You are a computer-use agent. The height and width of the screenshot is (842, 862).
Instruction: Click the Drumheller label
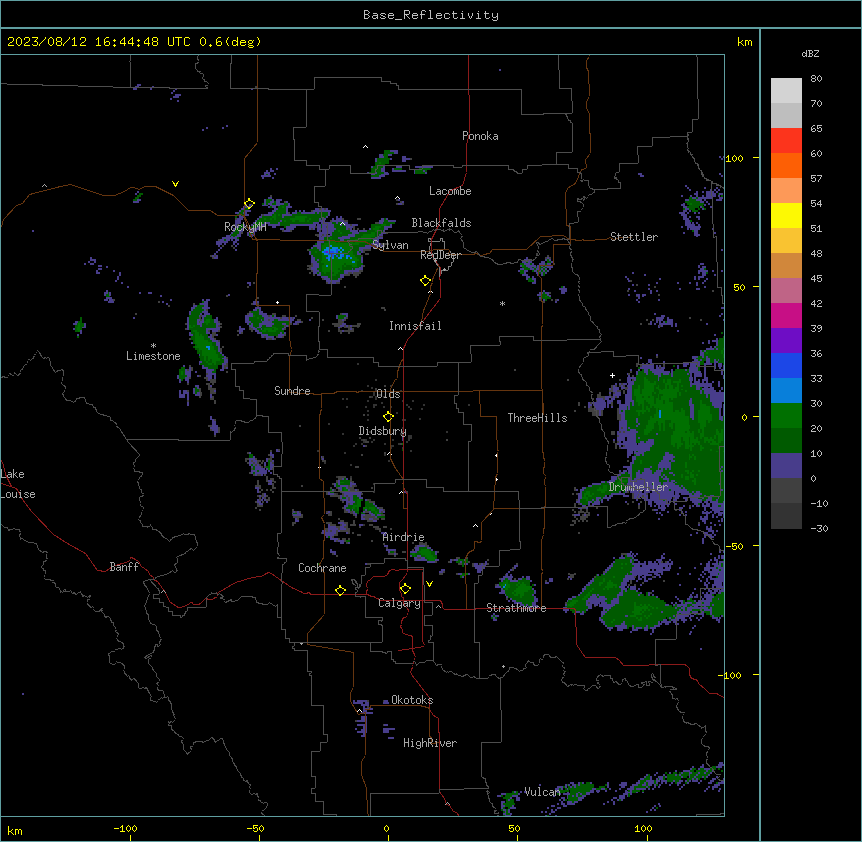point(638,487)
